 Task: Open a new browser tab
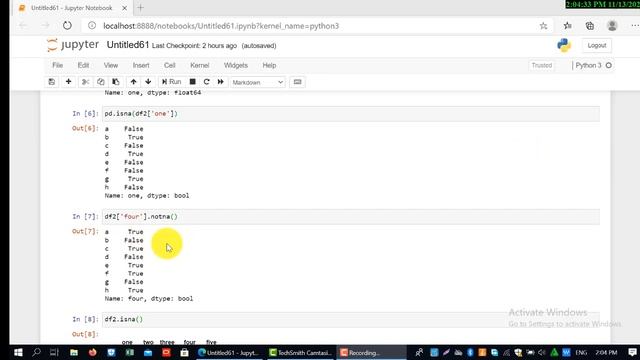(140, 8)
